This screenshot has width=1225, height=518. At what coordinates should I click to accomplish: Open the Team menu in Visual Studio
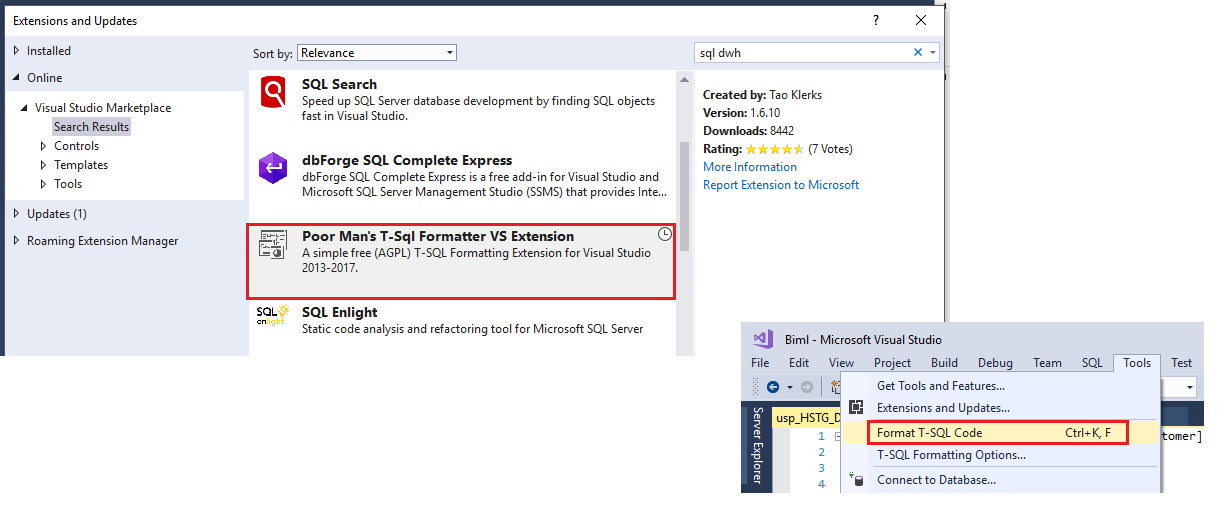point(1047,363)
